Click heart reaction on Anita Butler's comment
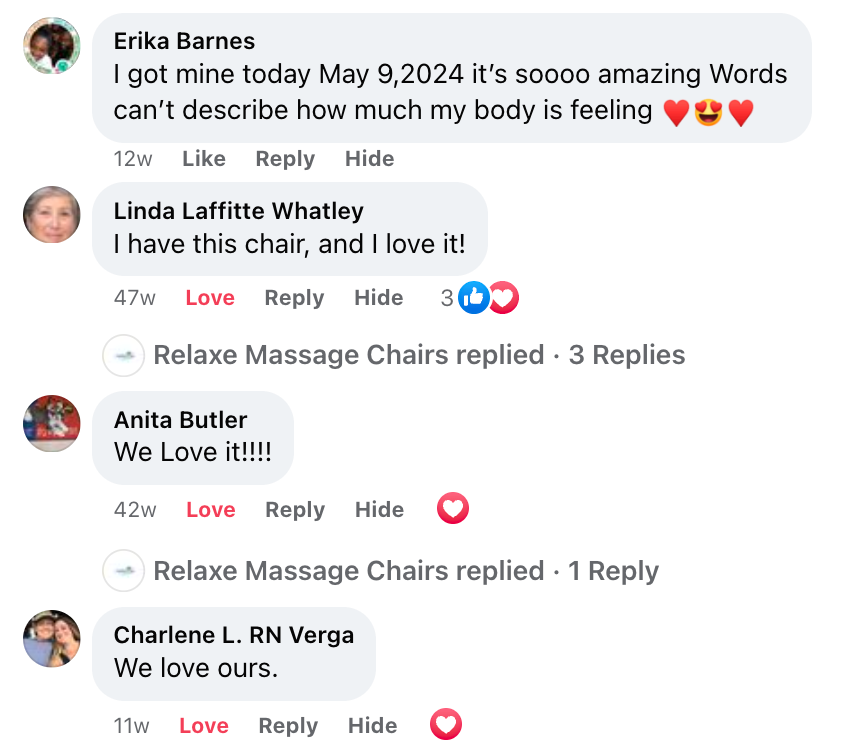The width and height of the screenshot is (868, 754). (x=453, y=509)
